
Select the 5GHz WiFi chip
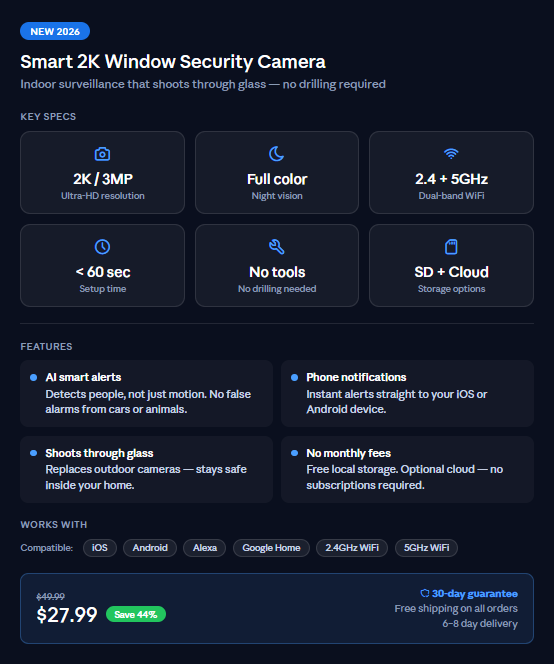[x=427, y=548]
